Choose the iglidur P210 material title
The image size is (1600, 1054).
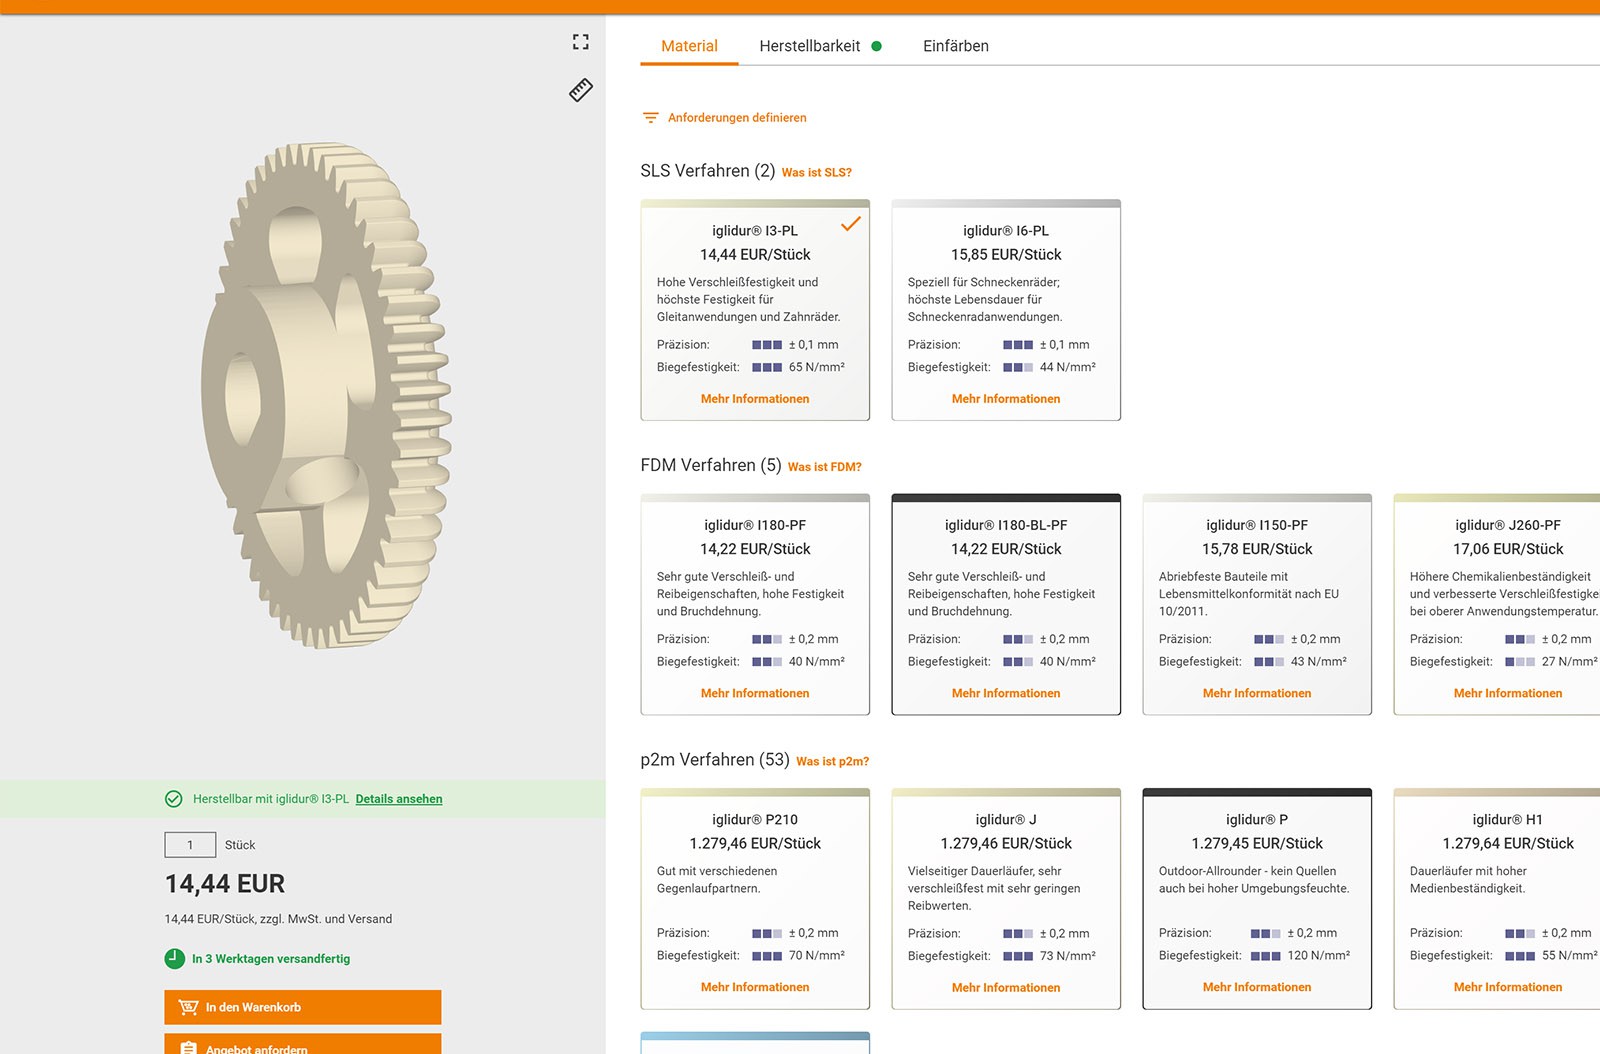click(x=755, y=820)
